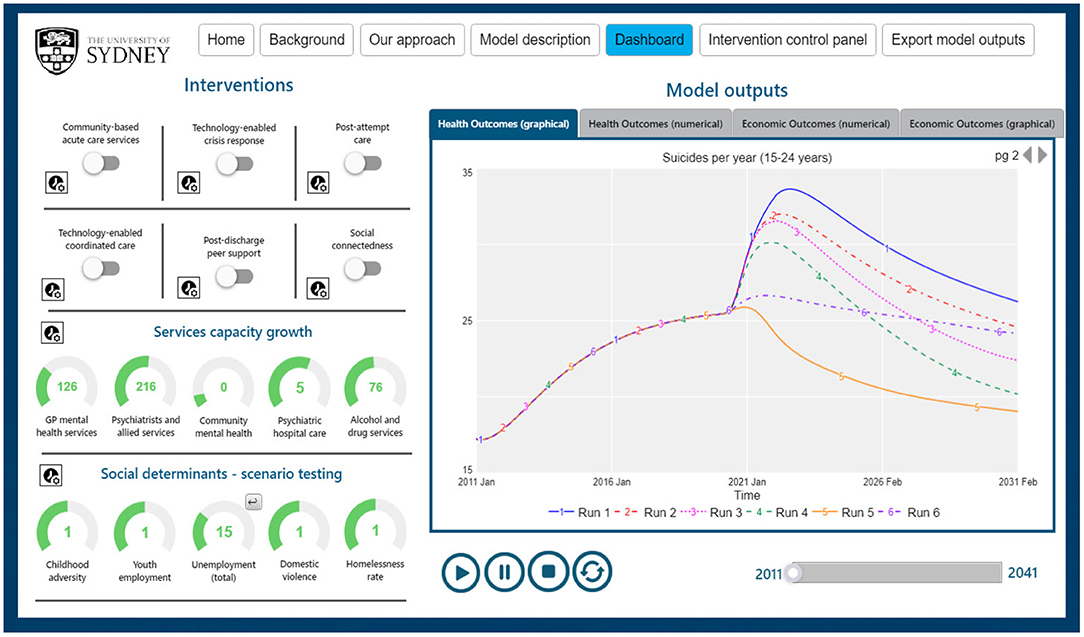The width and height of the screenshot is (1084, 637).
Task: Open settings icon beside Social determinants heading
Action: click(52, 476)
